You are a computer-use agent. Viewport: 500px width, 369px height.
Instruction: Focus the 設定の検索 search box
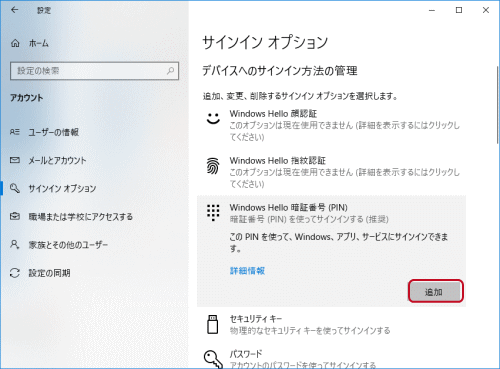pyautogui.click(x=94, y=71)
